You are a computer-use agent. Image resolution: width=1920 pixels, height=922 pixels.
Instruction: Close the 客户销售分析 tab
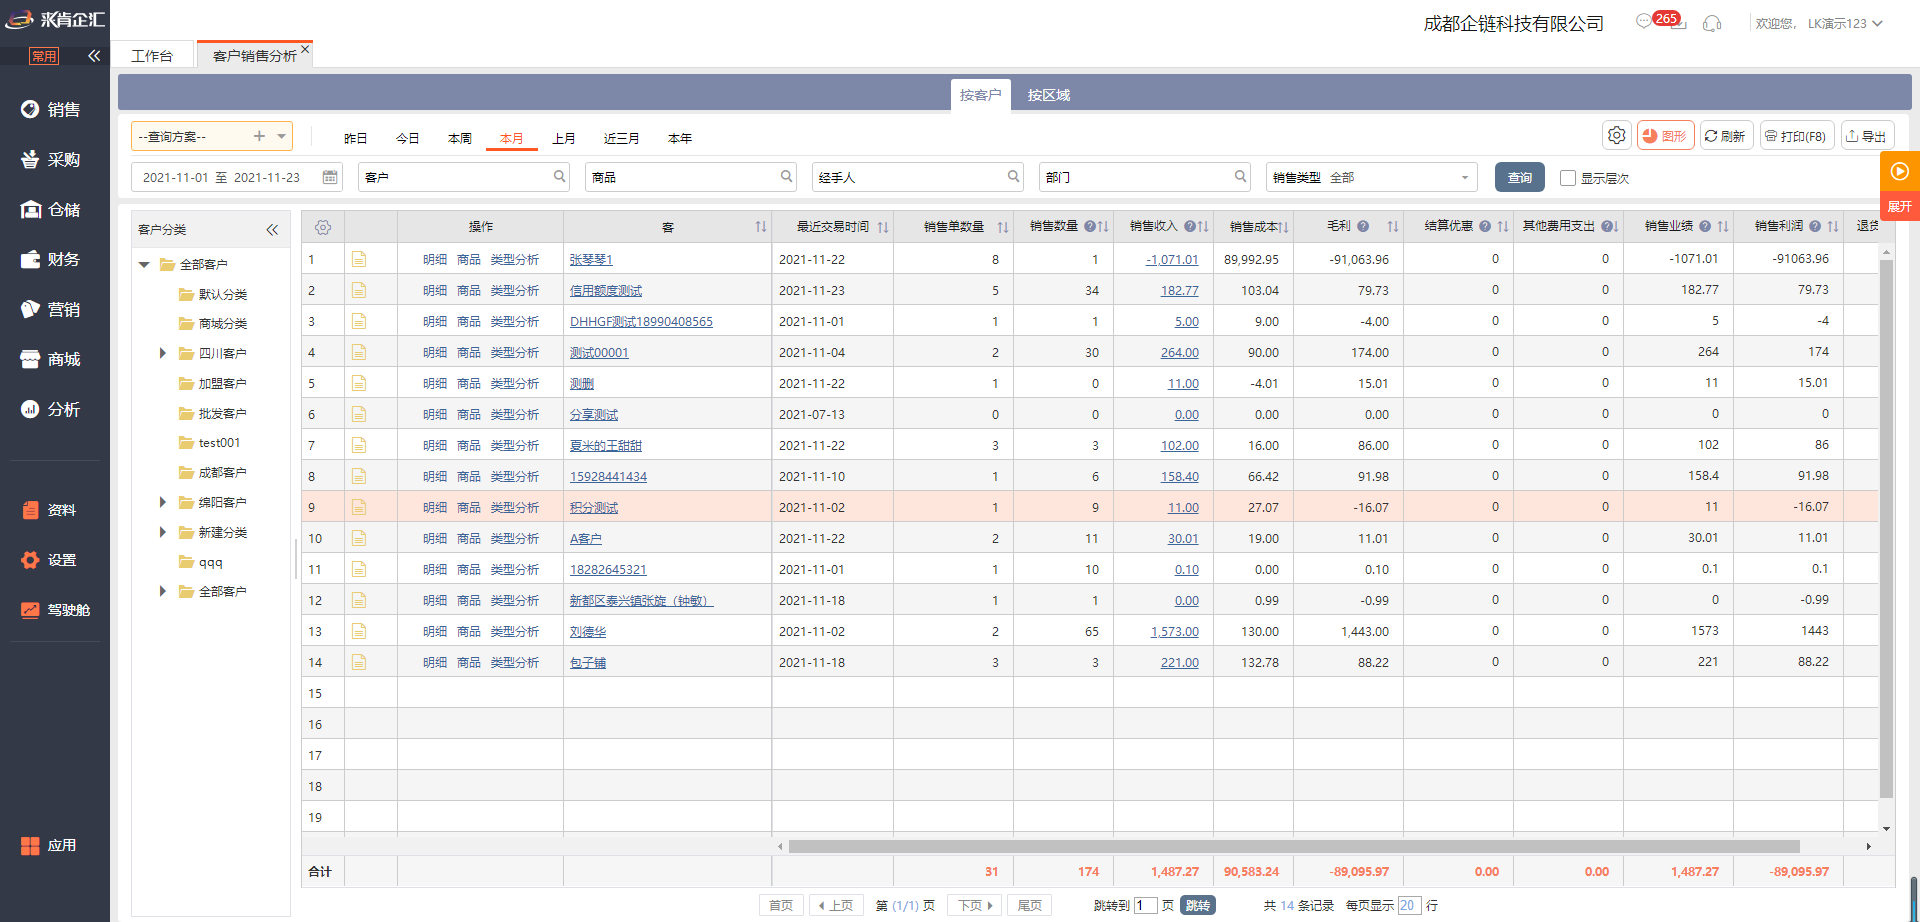tap(305, 49)
